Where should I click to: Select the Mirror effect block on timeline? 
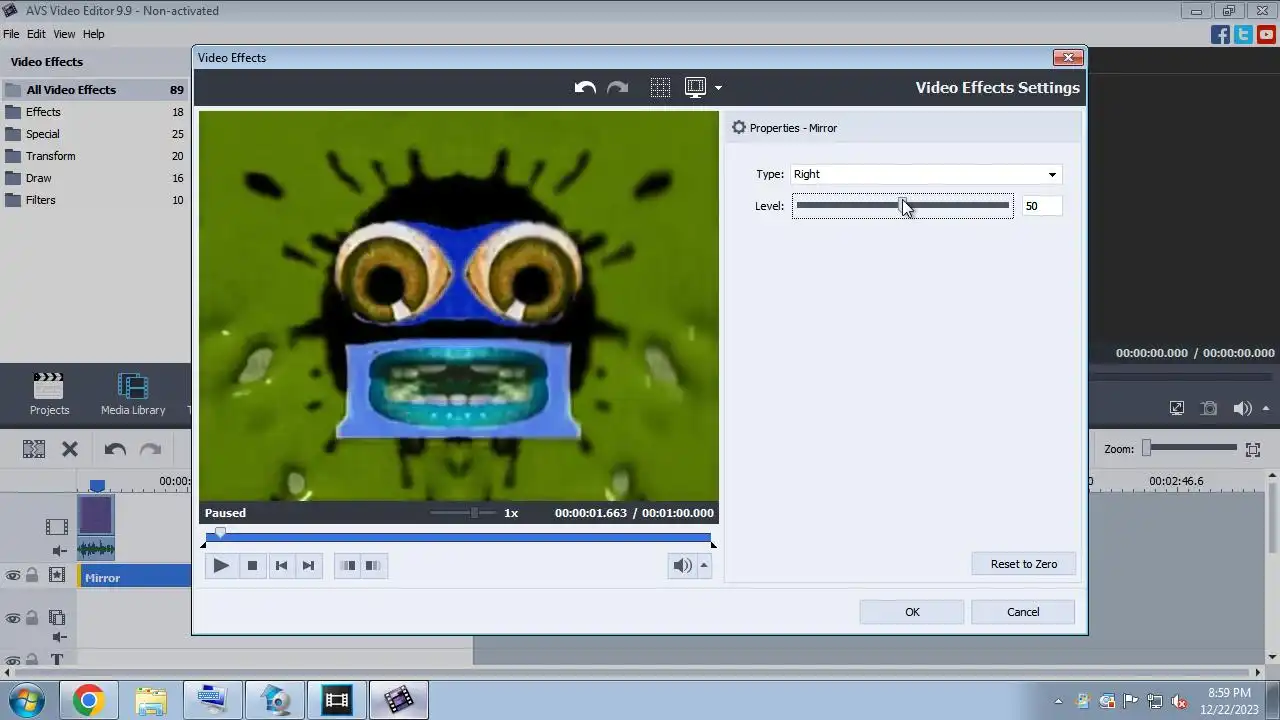click(x=134, y=577)
